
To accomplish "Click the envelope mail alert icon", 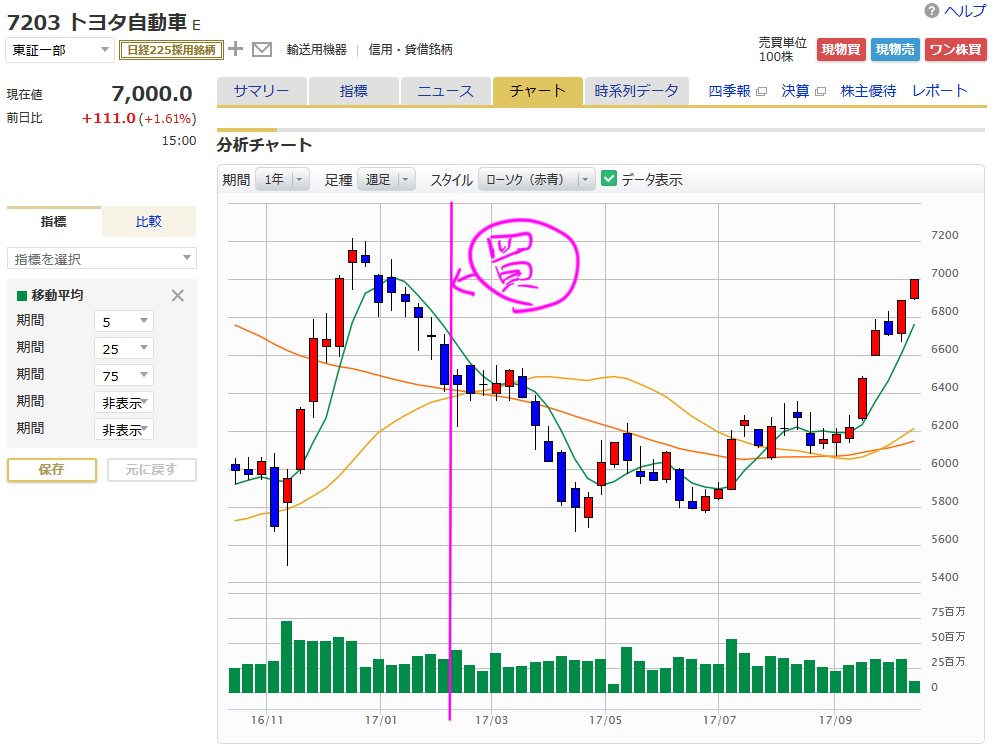I will [x=262, y=49].
